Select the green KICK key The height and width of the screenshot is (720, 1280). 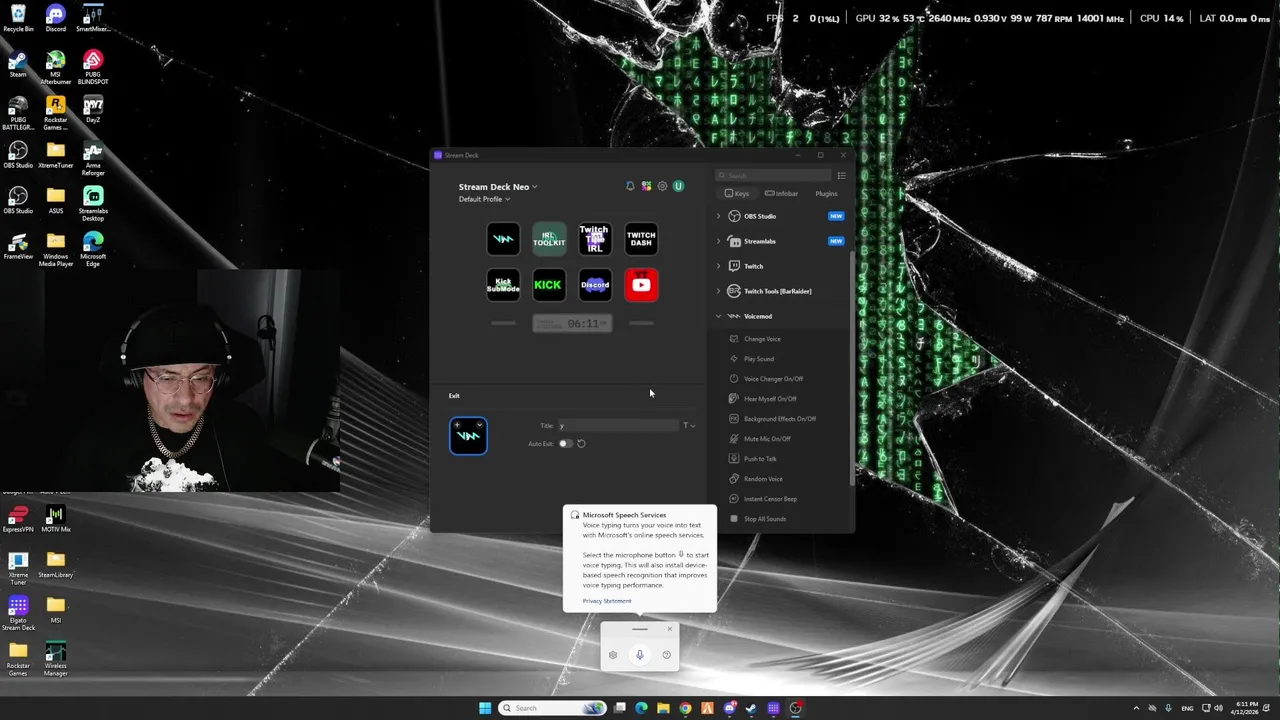[548, 285]
